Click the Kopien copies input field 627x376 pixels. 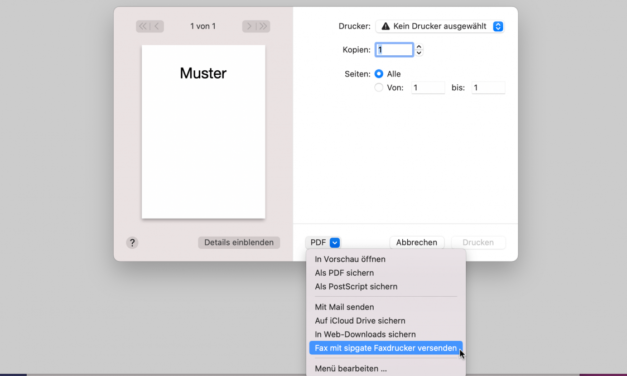click(394, 50)
